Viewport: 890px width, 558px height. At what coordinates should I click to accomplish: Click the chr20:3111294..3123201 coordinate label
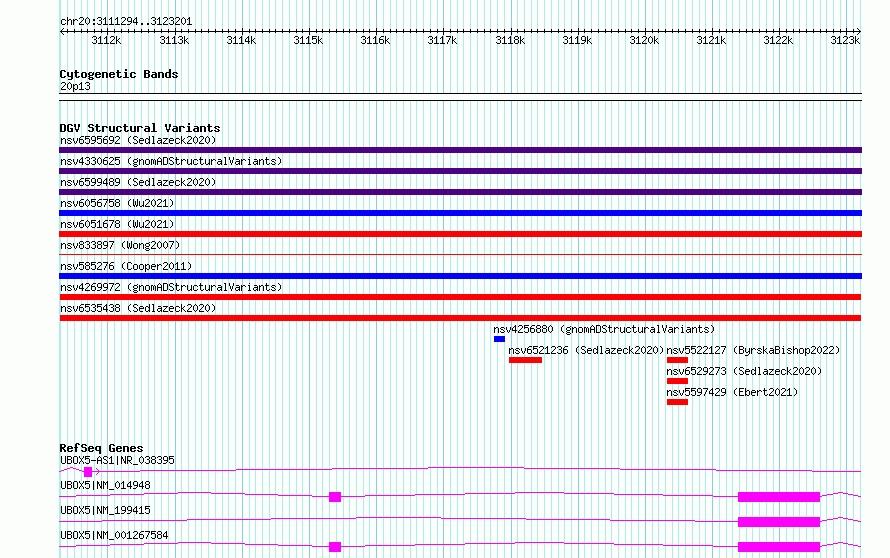(x=126, y=22)
